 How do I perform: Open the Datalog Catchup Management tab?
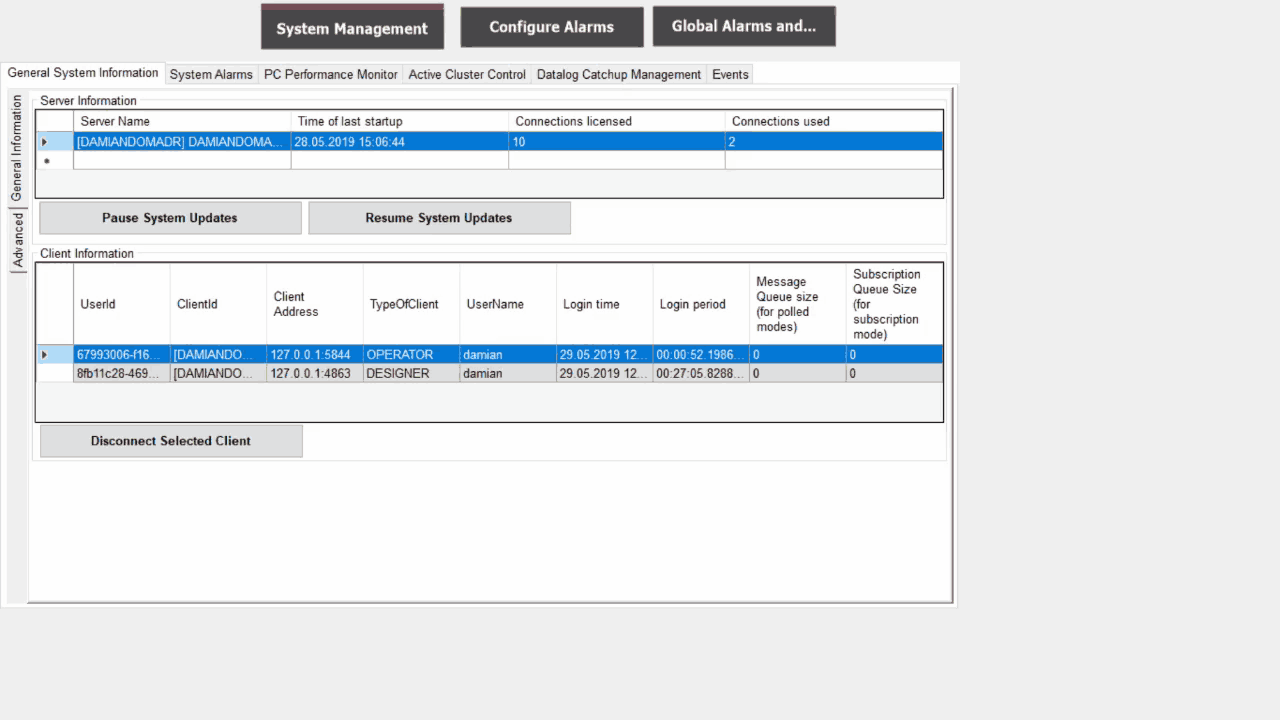(618, 74)
